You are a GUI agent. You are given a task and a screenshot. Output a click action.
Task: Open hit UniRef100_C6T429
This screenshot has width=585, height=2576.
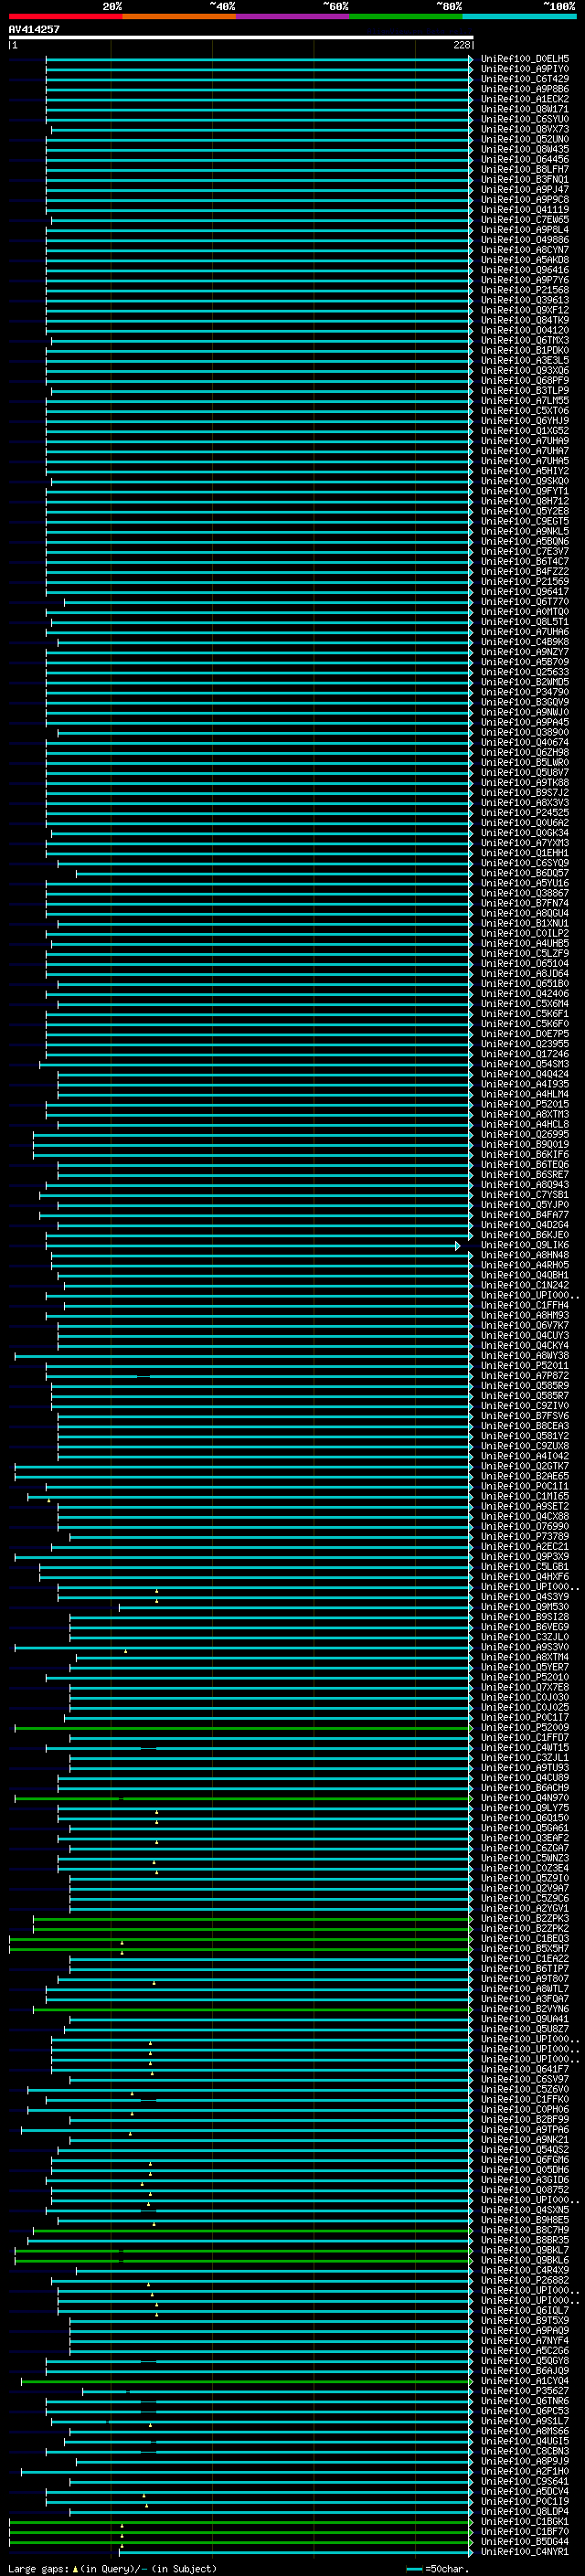pos(524,79)
